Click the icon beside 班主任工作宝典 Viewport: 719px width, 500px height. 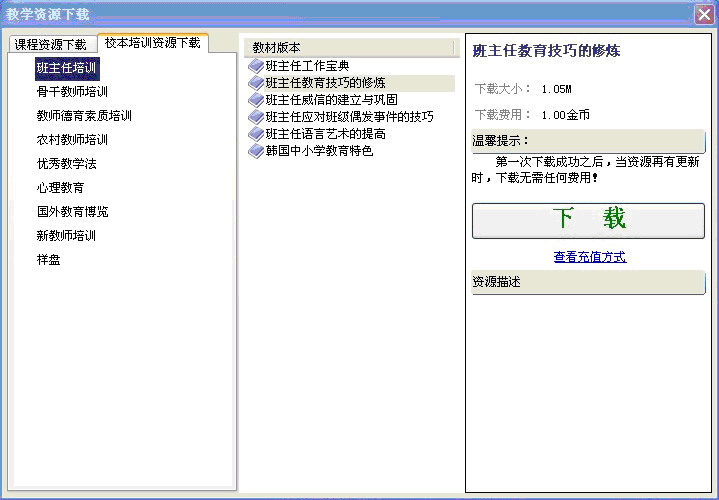(x=256, y=66)
